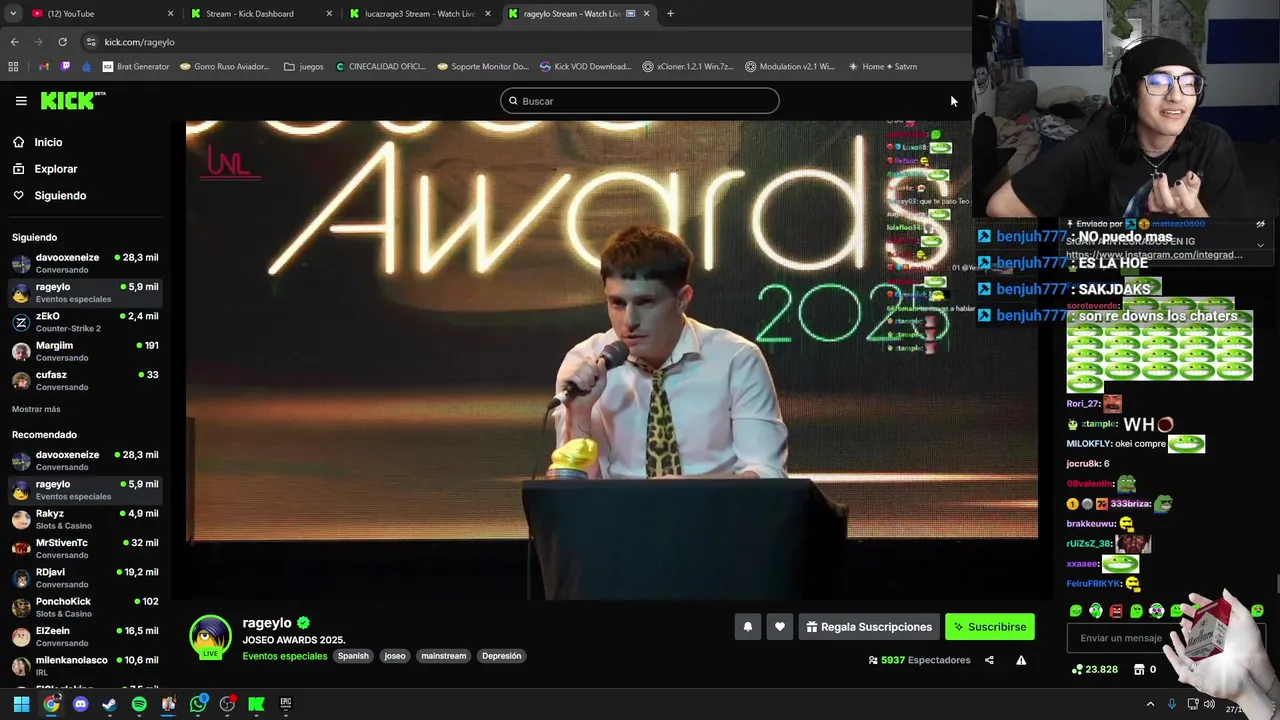The height and width of the screenshot is (720, 1280).
Task: Pick the red angry face quick emote
Action: pos(1116,610)
